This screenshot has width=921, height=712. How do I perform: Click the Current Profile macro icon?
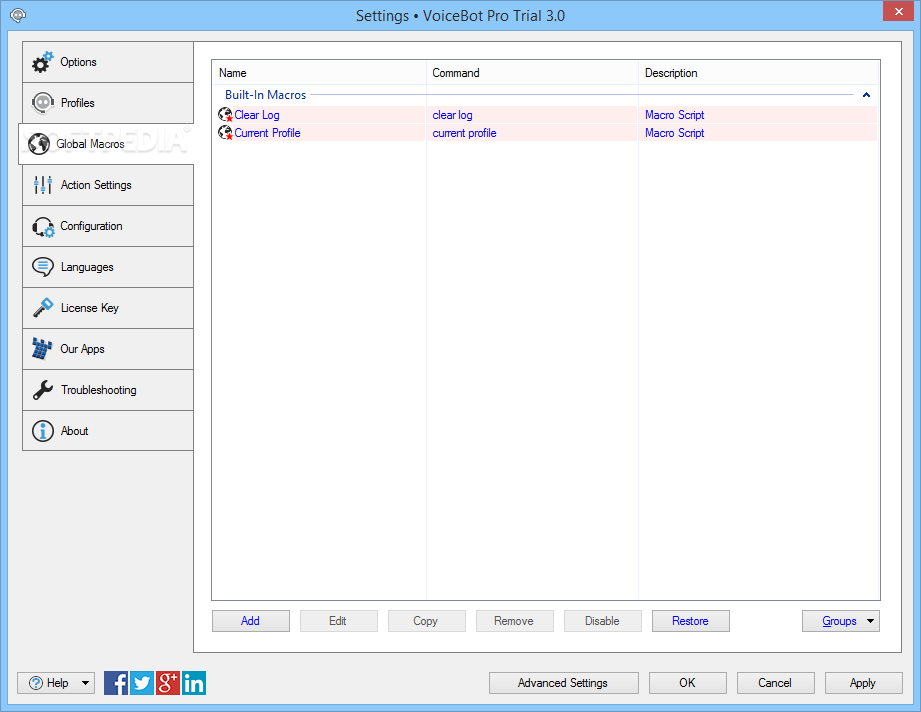point(226,133)
